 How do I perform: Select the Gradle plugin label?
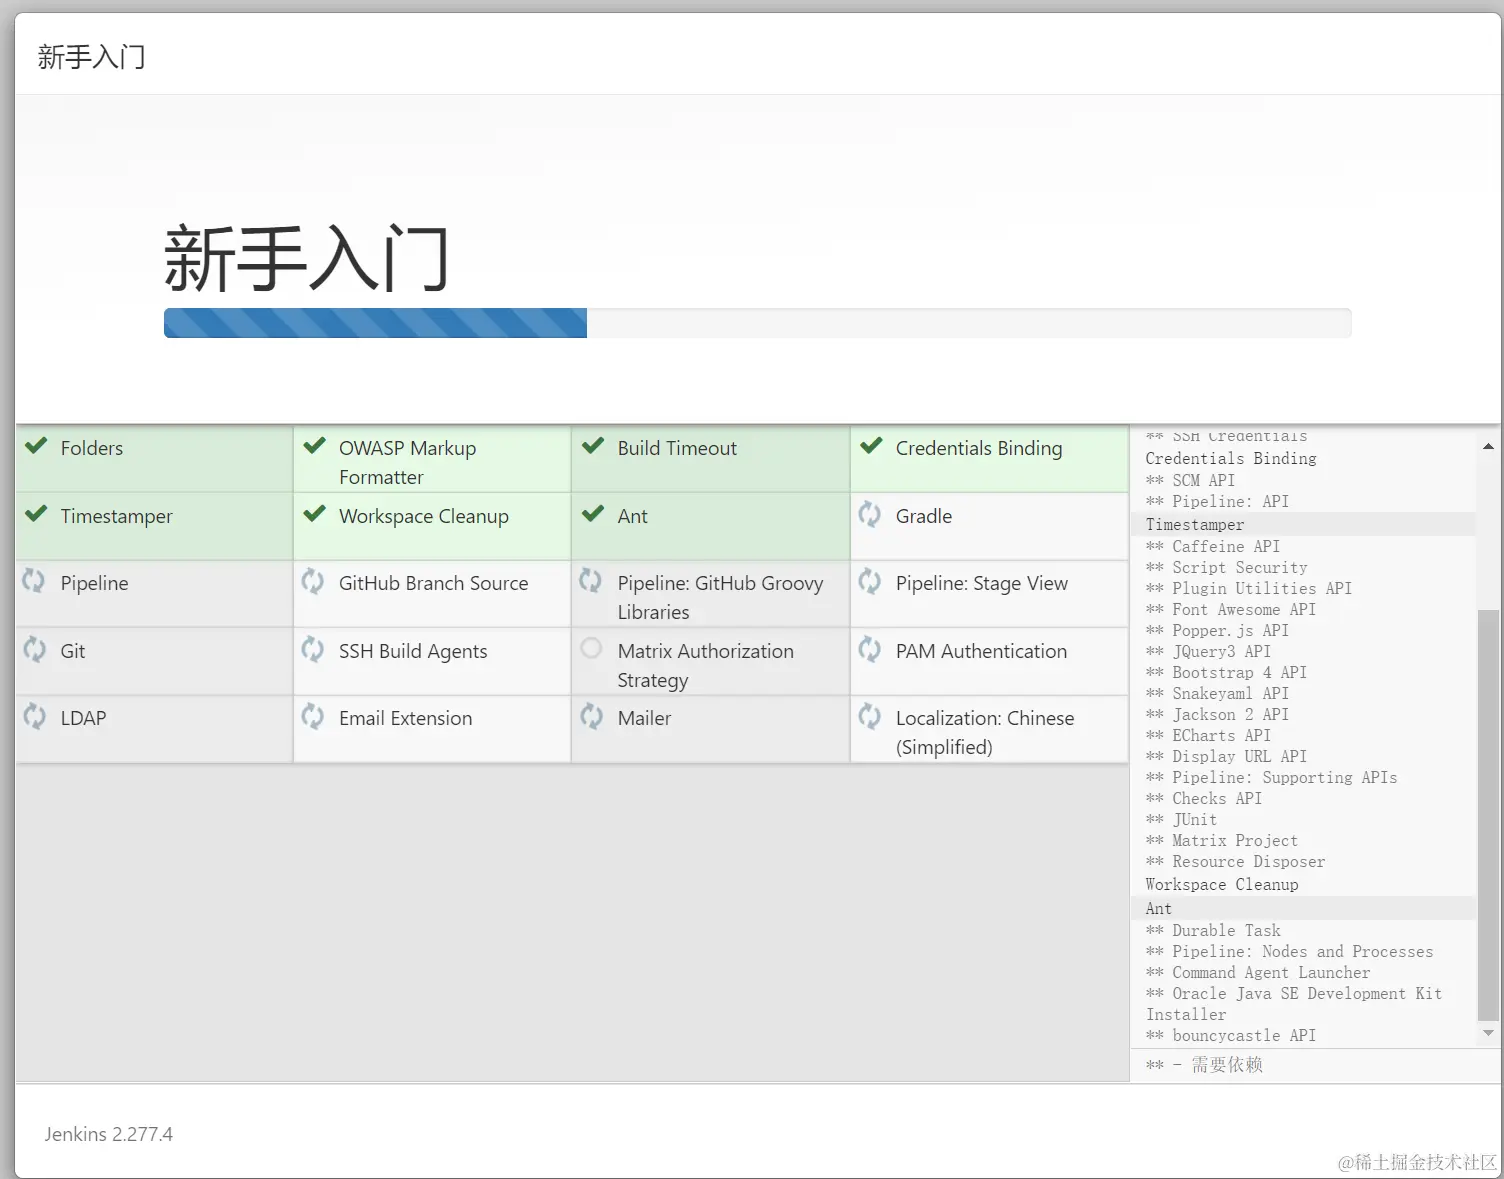click(924, 516)
